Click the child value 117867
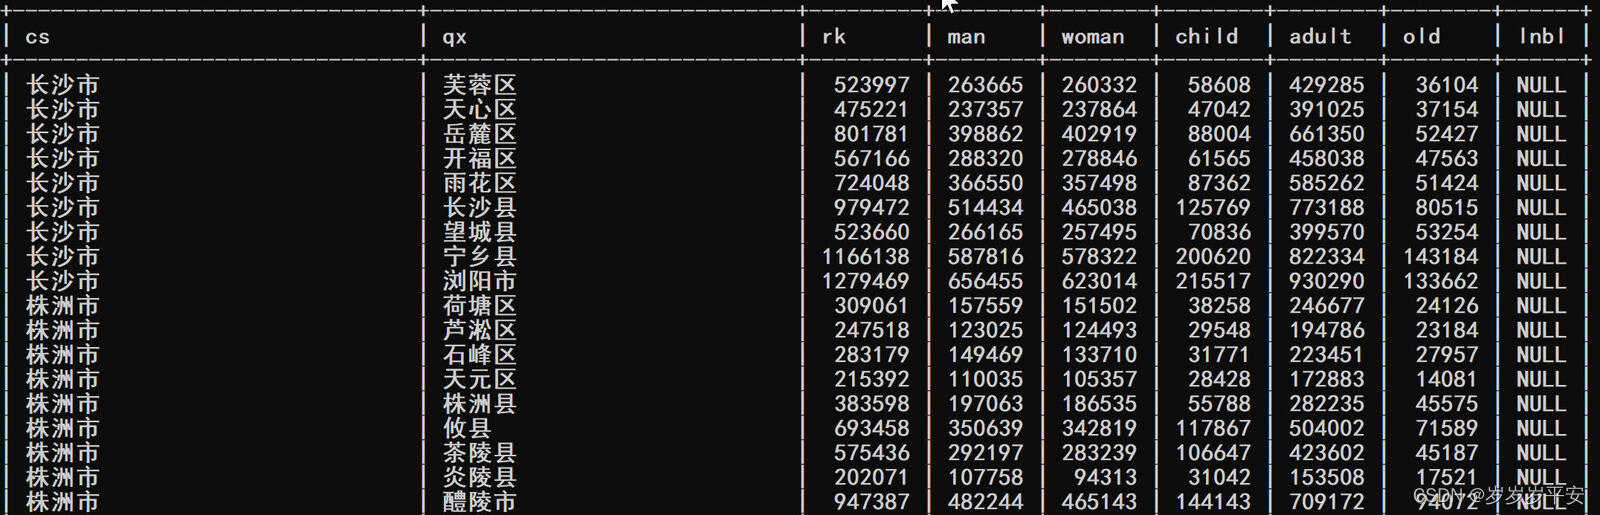 pyautogui.click(x=1214, y=428)
